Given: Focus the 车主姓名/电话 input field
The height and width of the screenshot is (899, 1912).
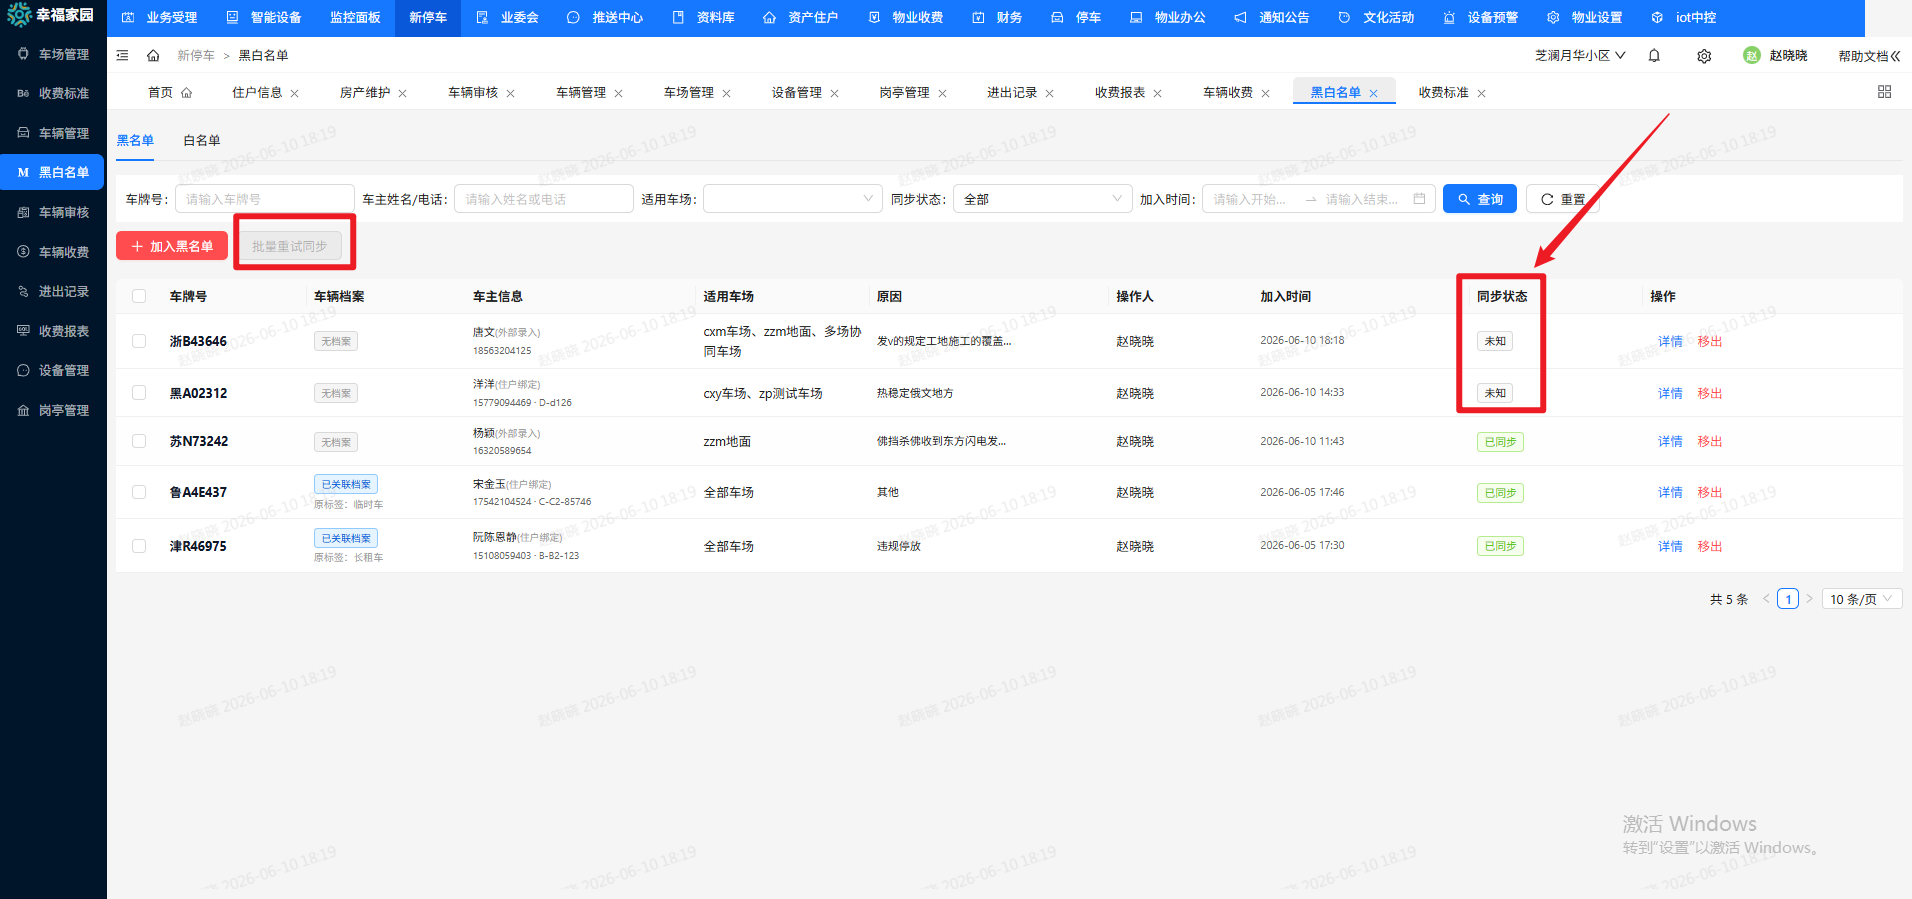Looking at the screenshot, I should 544,199.
